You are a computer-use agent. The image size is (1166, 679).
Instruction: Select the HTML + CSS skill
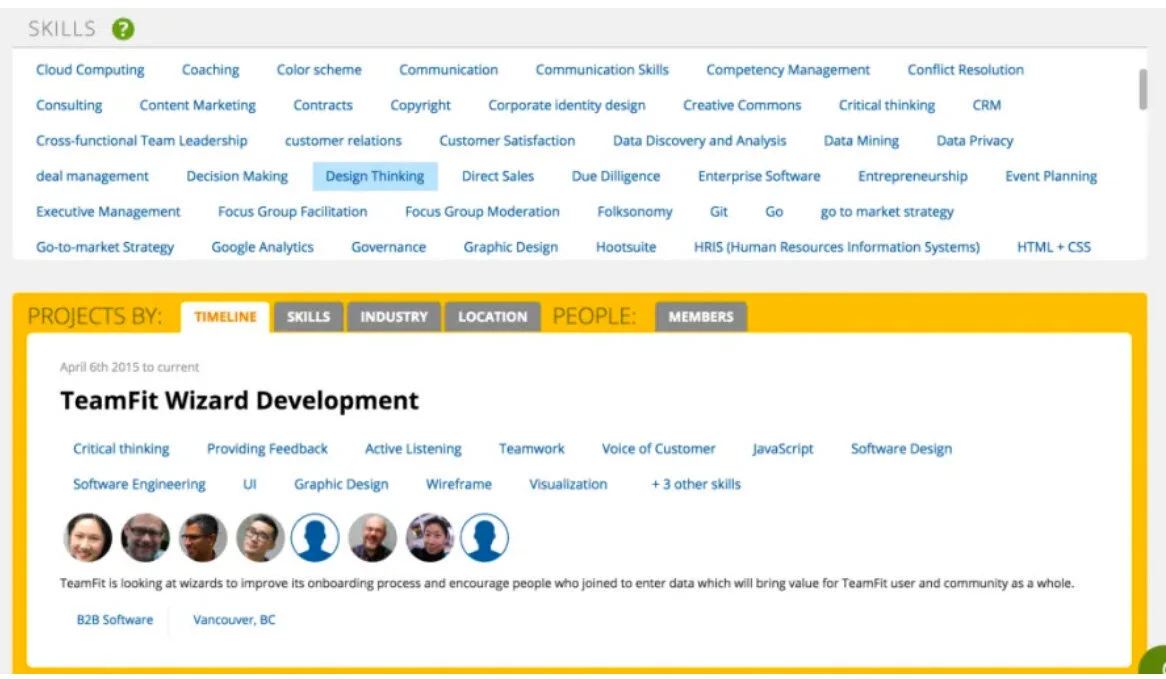pyautogui.click(x=1054, y=247)
